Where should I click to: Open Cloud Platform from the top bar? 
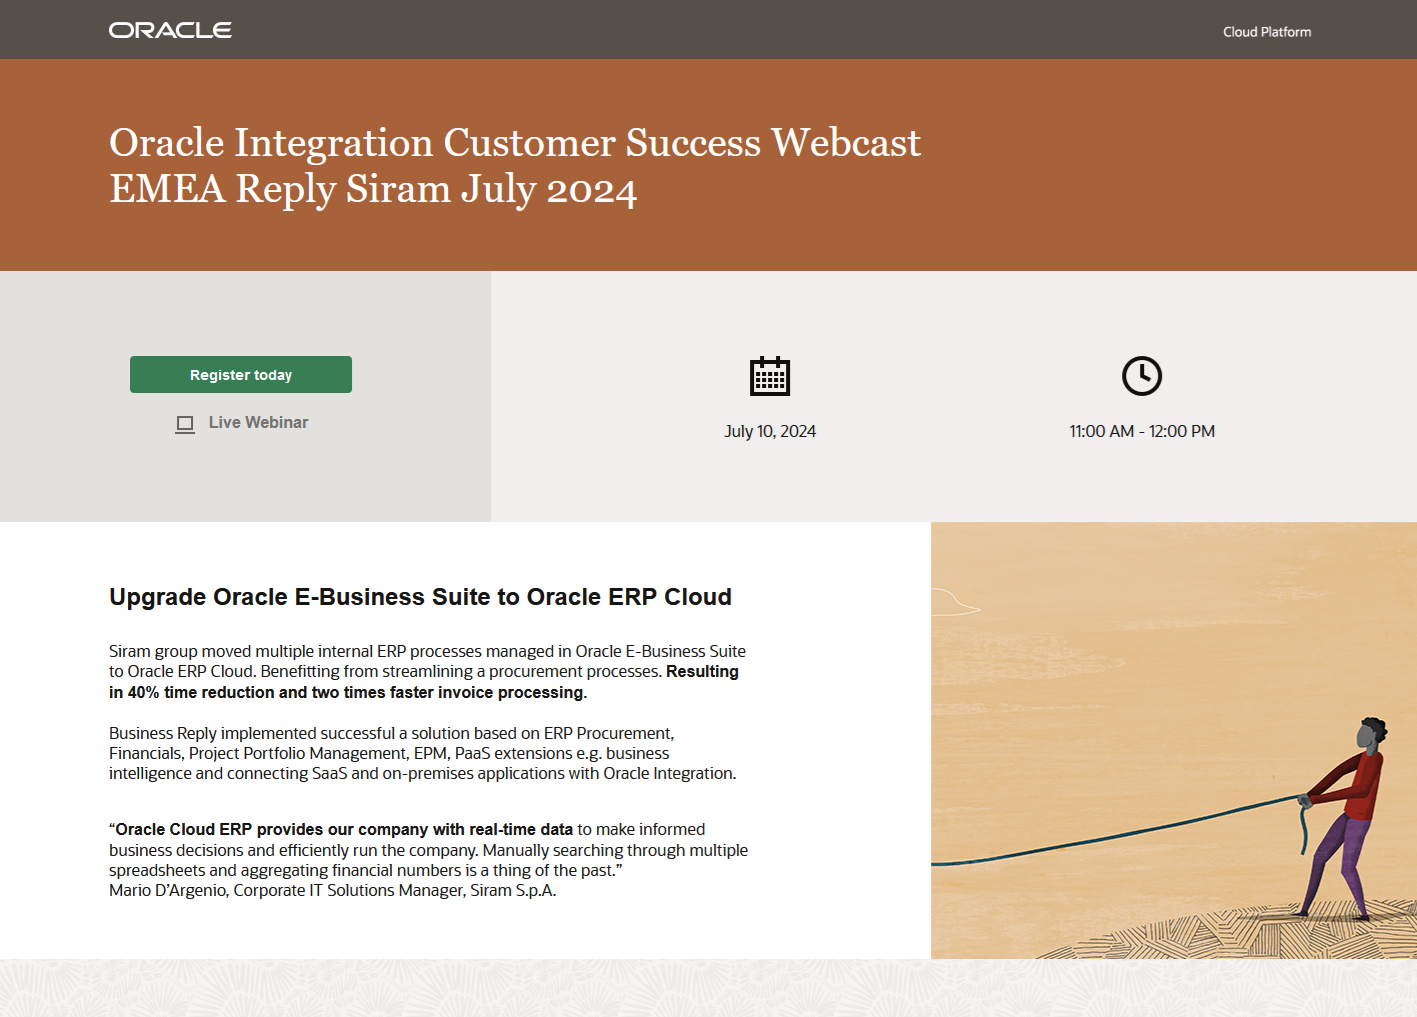[1266, 31]
